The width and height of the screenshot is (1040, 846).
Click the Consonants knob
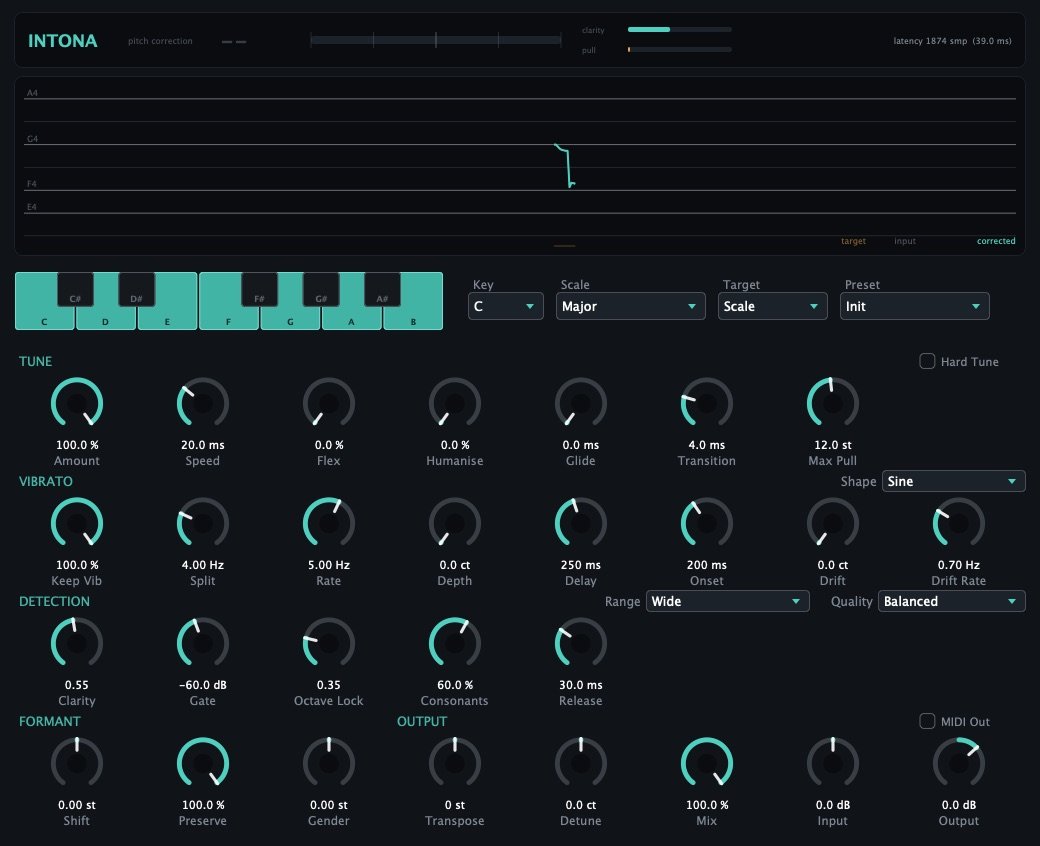coord(454,642)
